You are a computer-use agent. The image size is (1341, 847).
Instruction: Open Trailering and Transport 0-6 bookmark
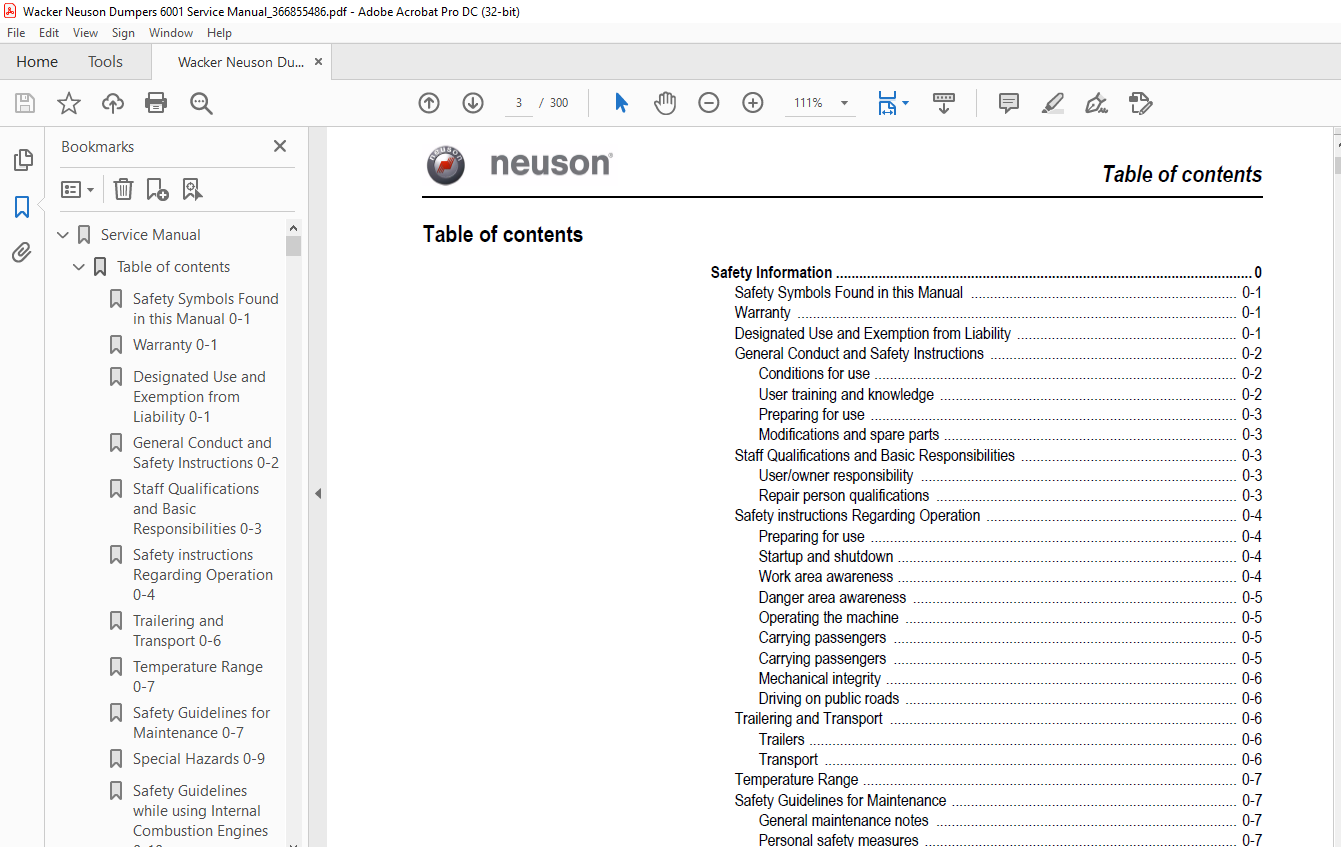click(x=178, y=631)
